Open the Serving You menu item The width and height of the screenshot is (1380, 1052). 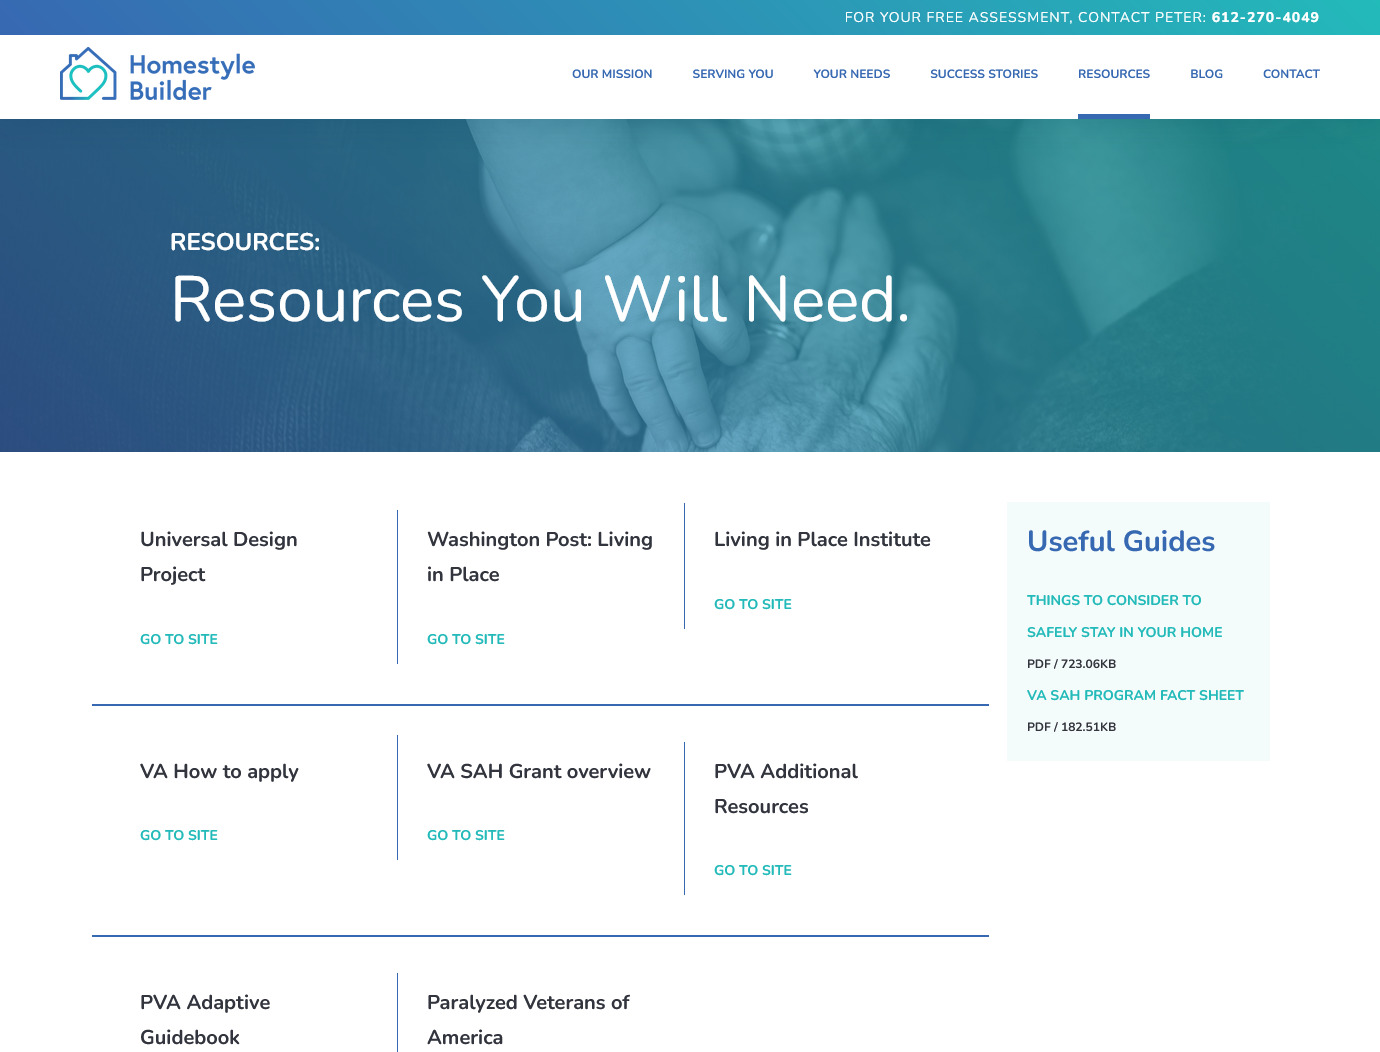pyautogui.click(x=733, y=74)
